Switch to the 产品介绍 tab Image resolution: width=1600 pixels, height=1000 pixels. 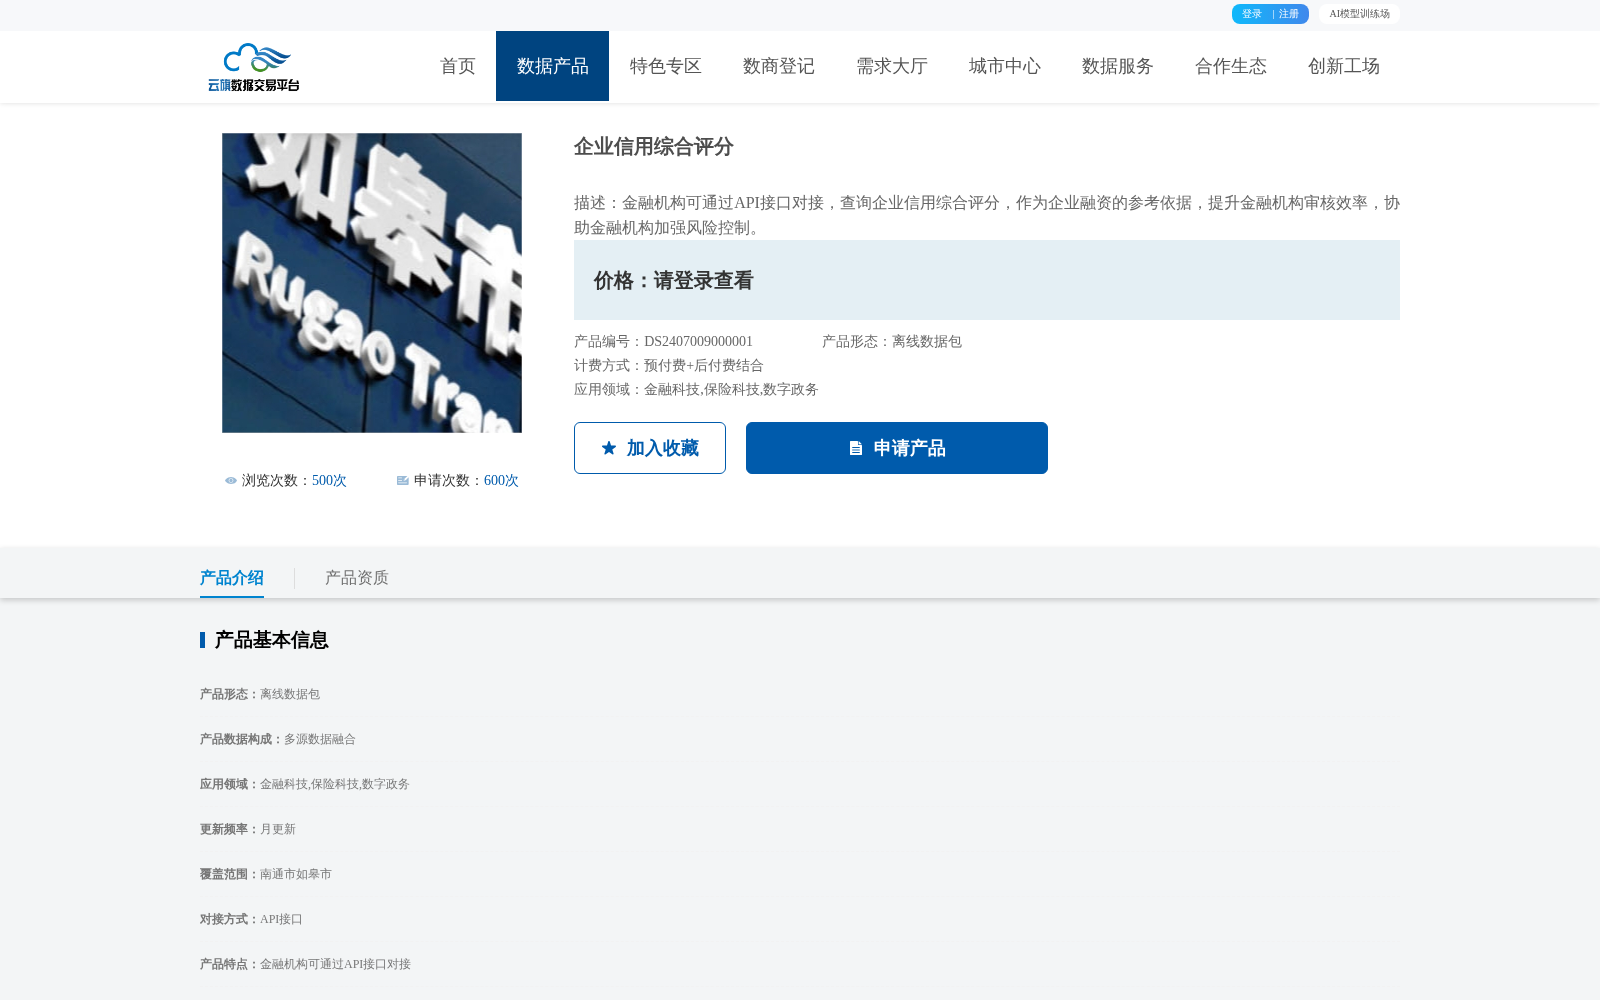[x=232, y=578]
